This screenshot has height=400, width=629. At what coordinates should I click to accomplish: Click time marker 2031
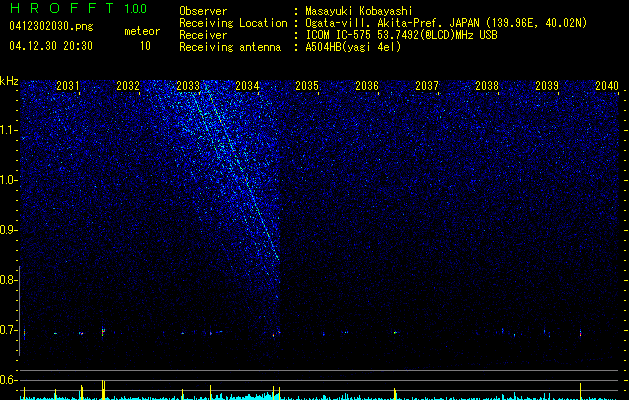point(67,86)
